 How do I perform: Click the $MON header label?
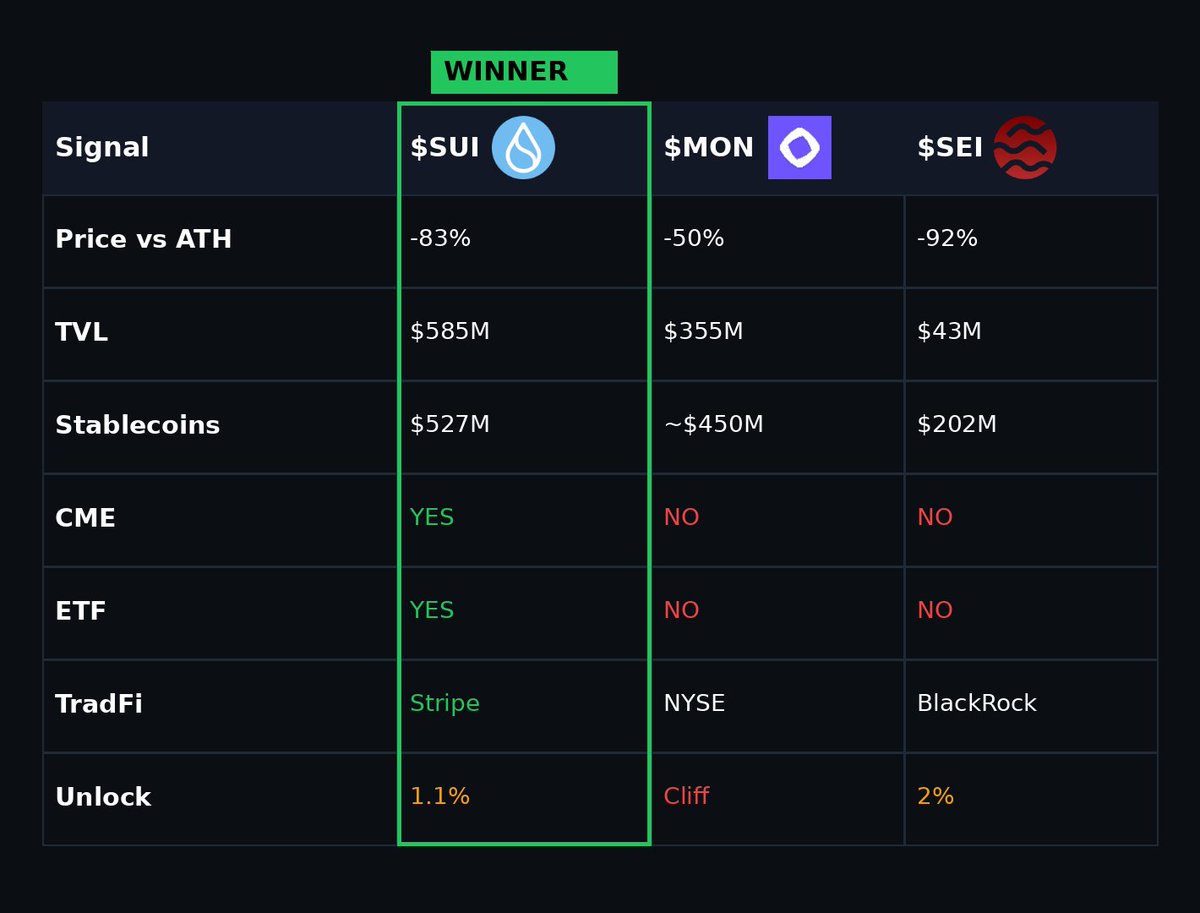tap(708, 148)
